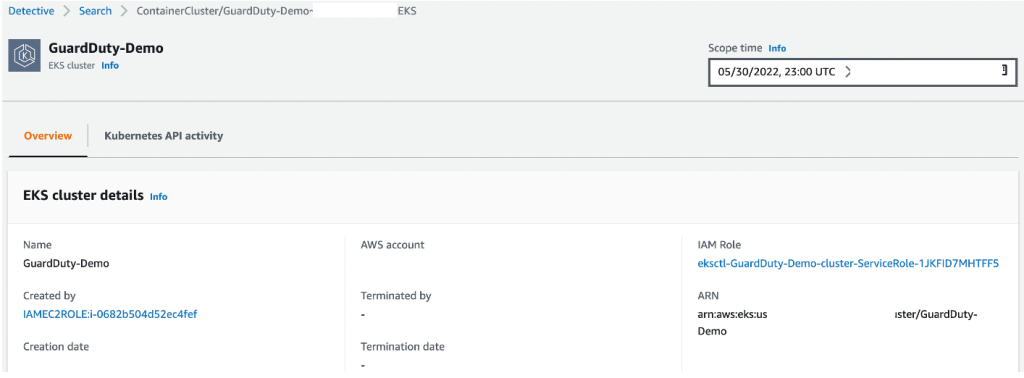The height and width of the screenshot is (378, 1024).
Task: Click the EKS cluster details heading
Action: click(x=84, y=195)
